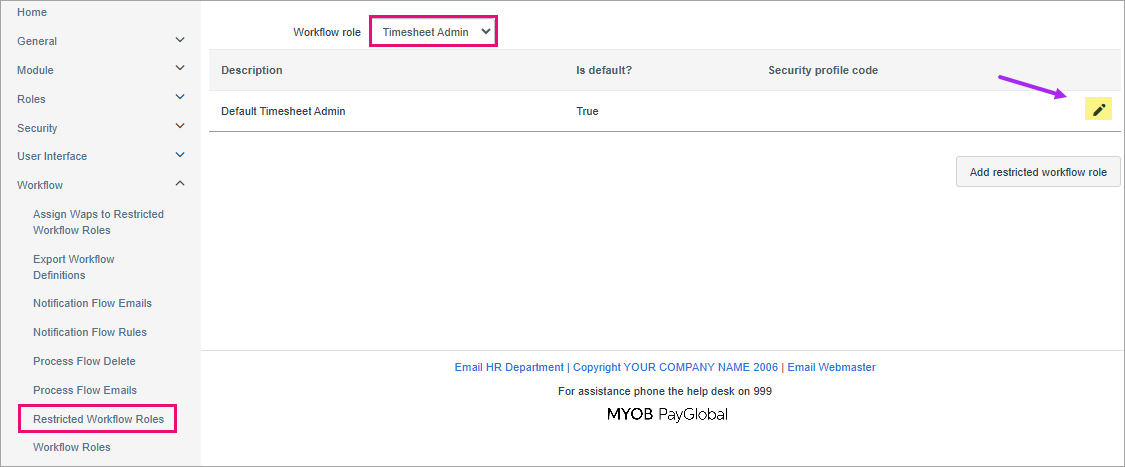Open Assign Waps to Restricted Workflow Roles
This screenshot has height=467, width=1125.
pyautogui.click(x=98, y=222)
